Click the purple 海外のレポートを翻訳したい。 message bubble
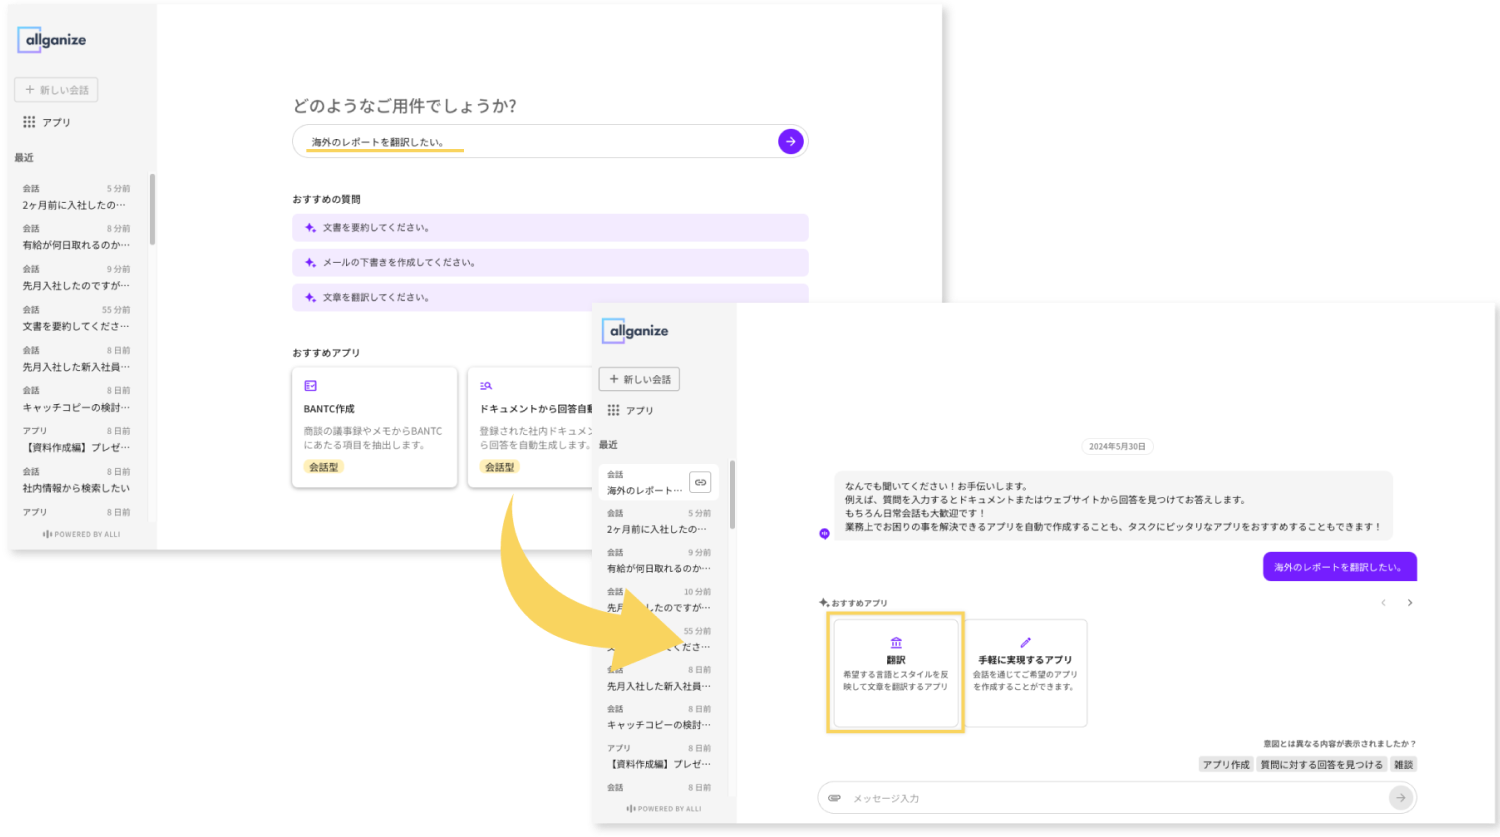 (x=1340, y=567)
